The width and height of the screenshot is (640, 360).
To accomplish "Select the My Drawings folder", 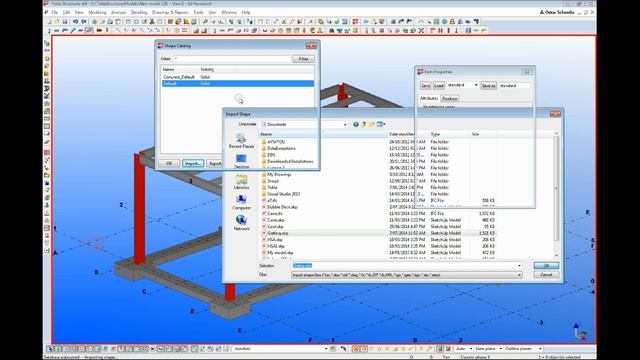I will [279, 174].
